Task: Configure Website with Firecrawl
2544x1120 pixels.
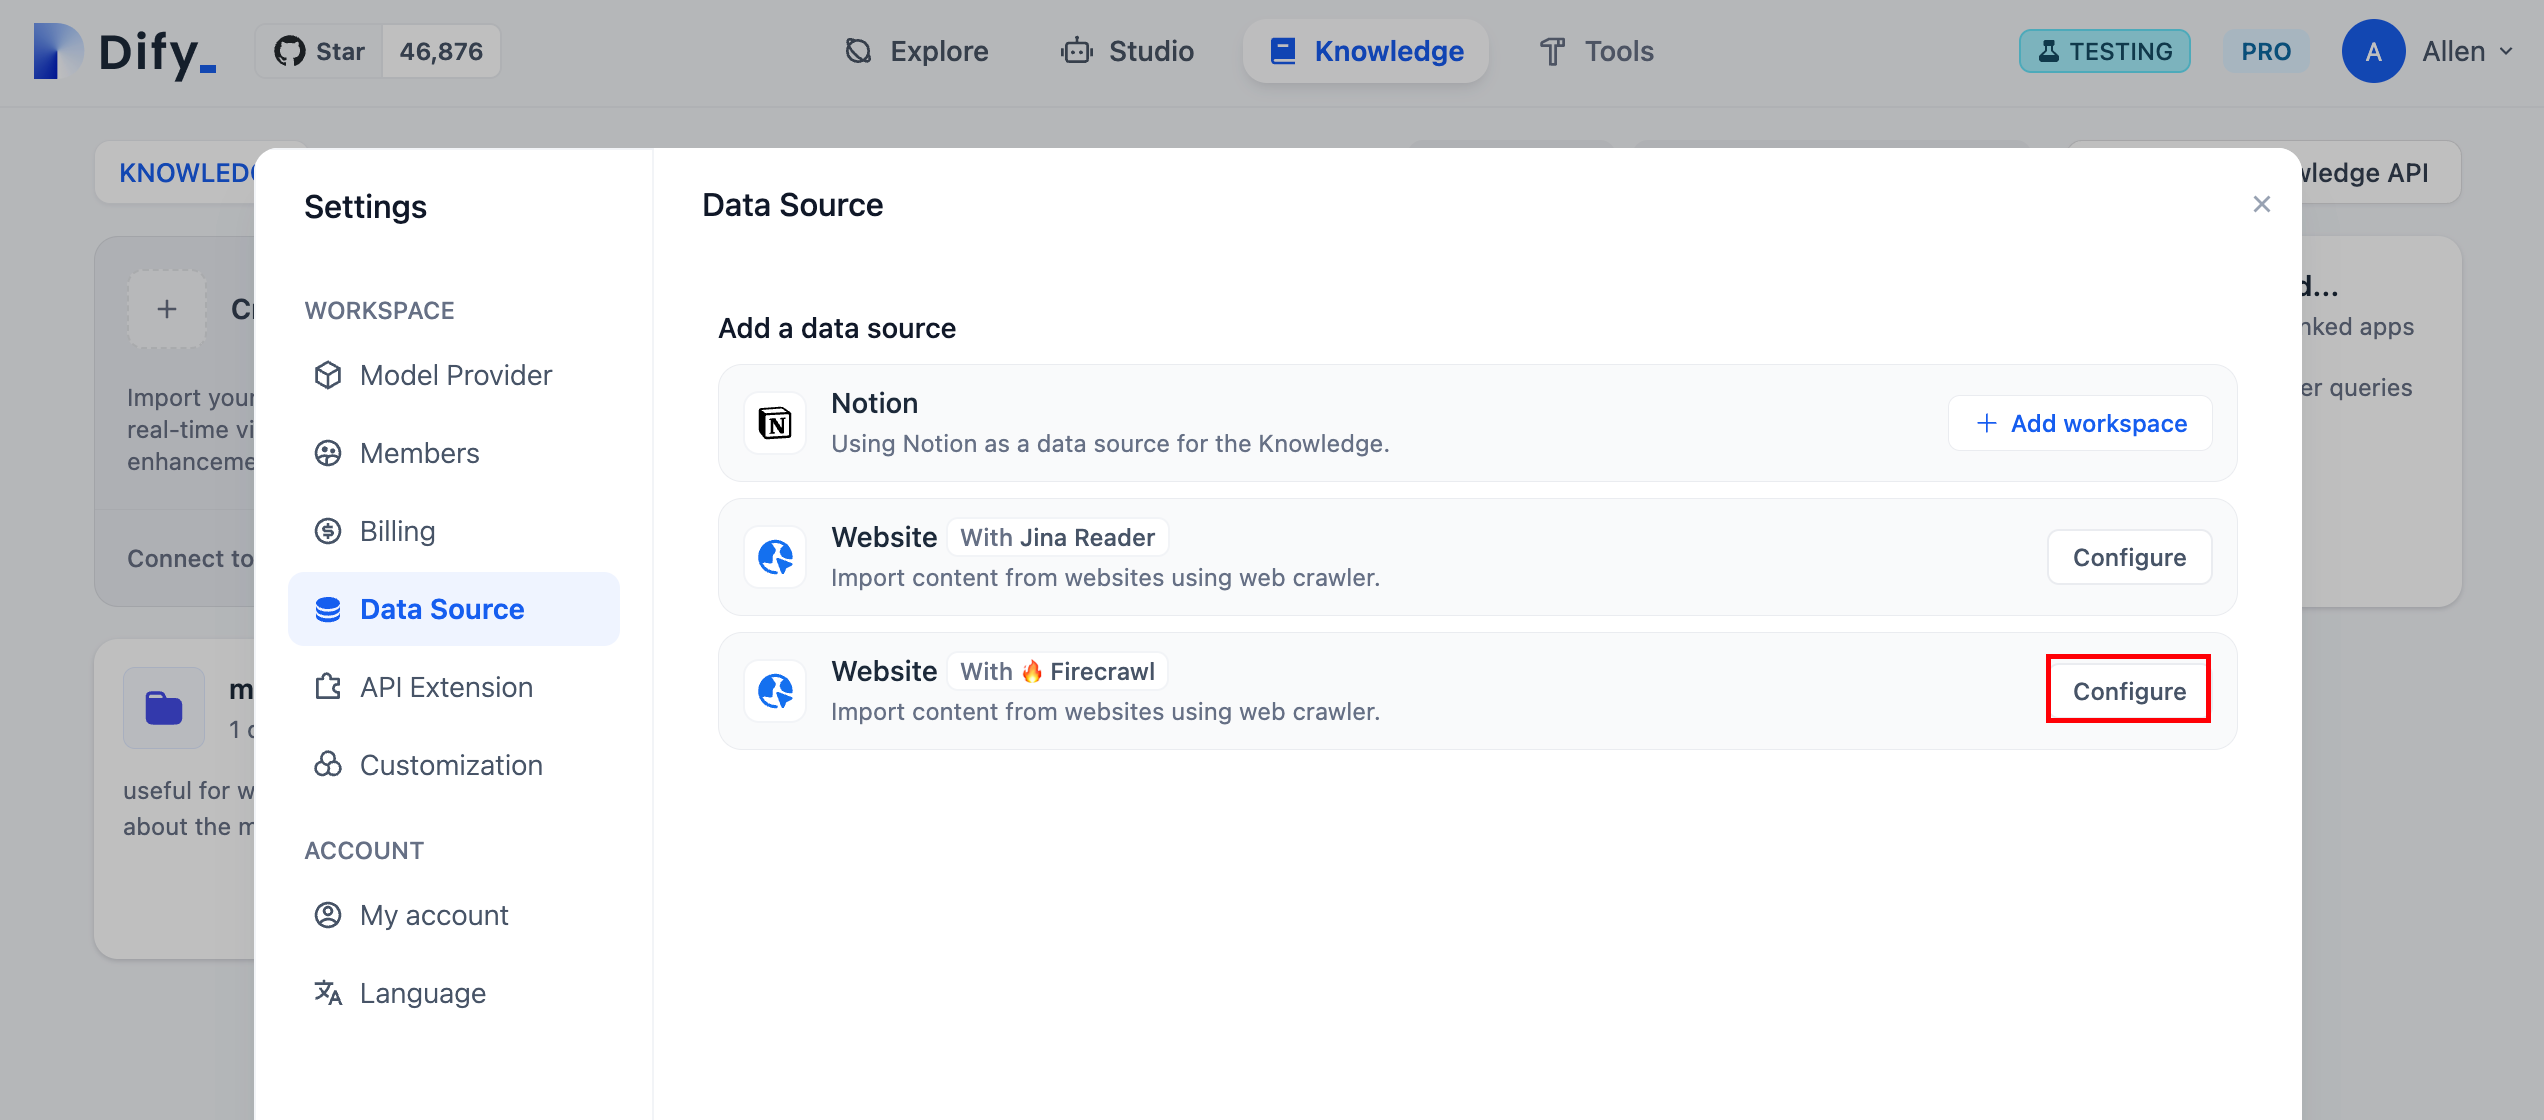Action: click(x=2128, y=691)
